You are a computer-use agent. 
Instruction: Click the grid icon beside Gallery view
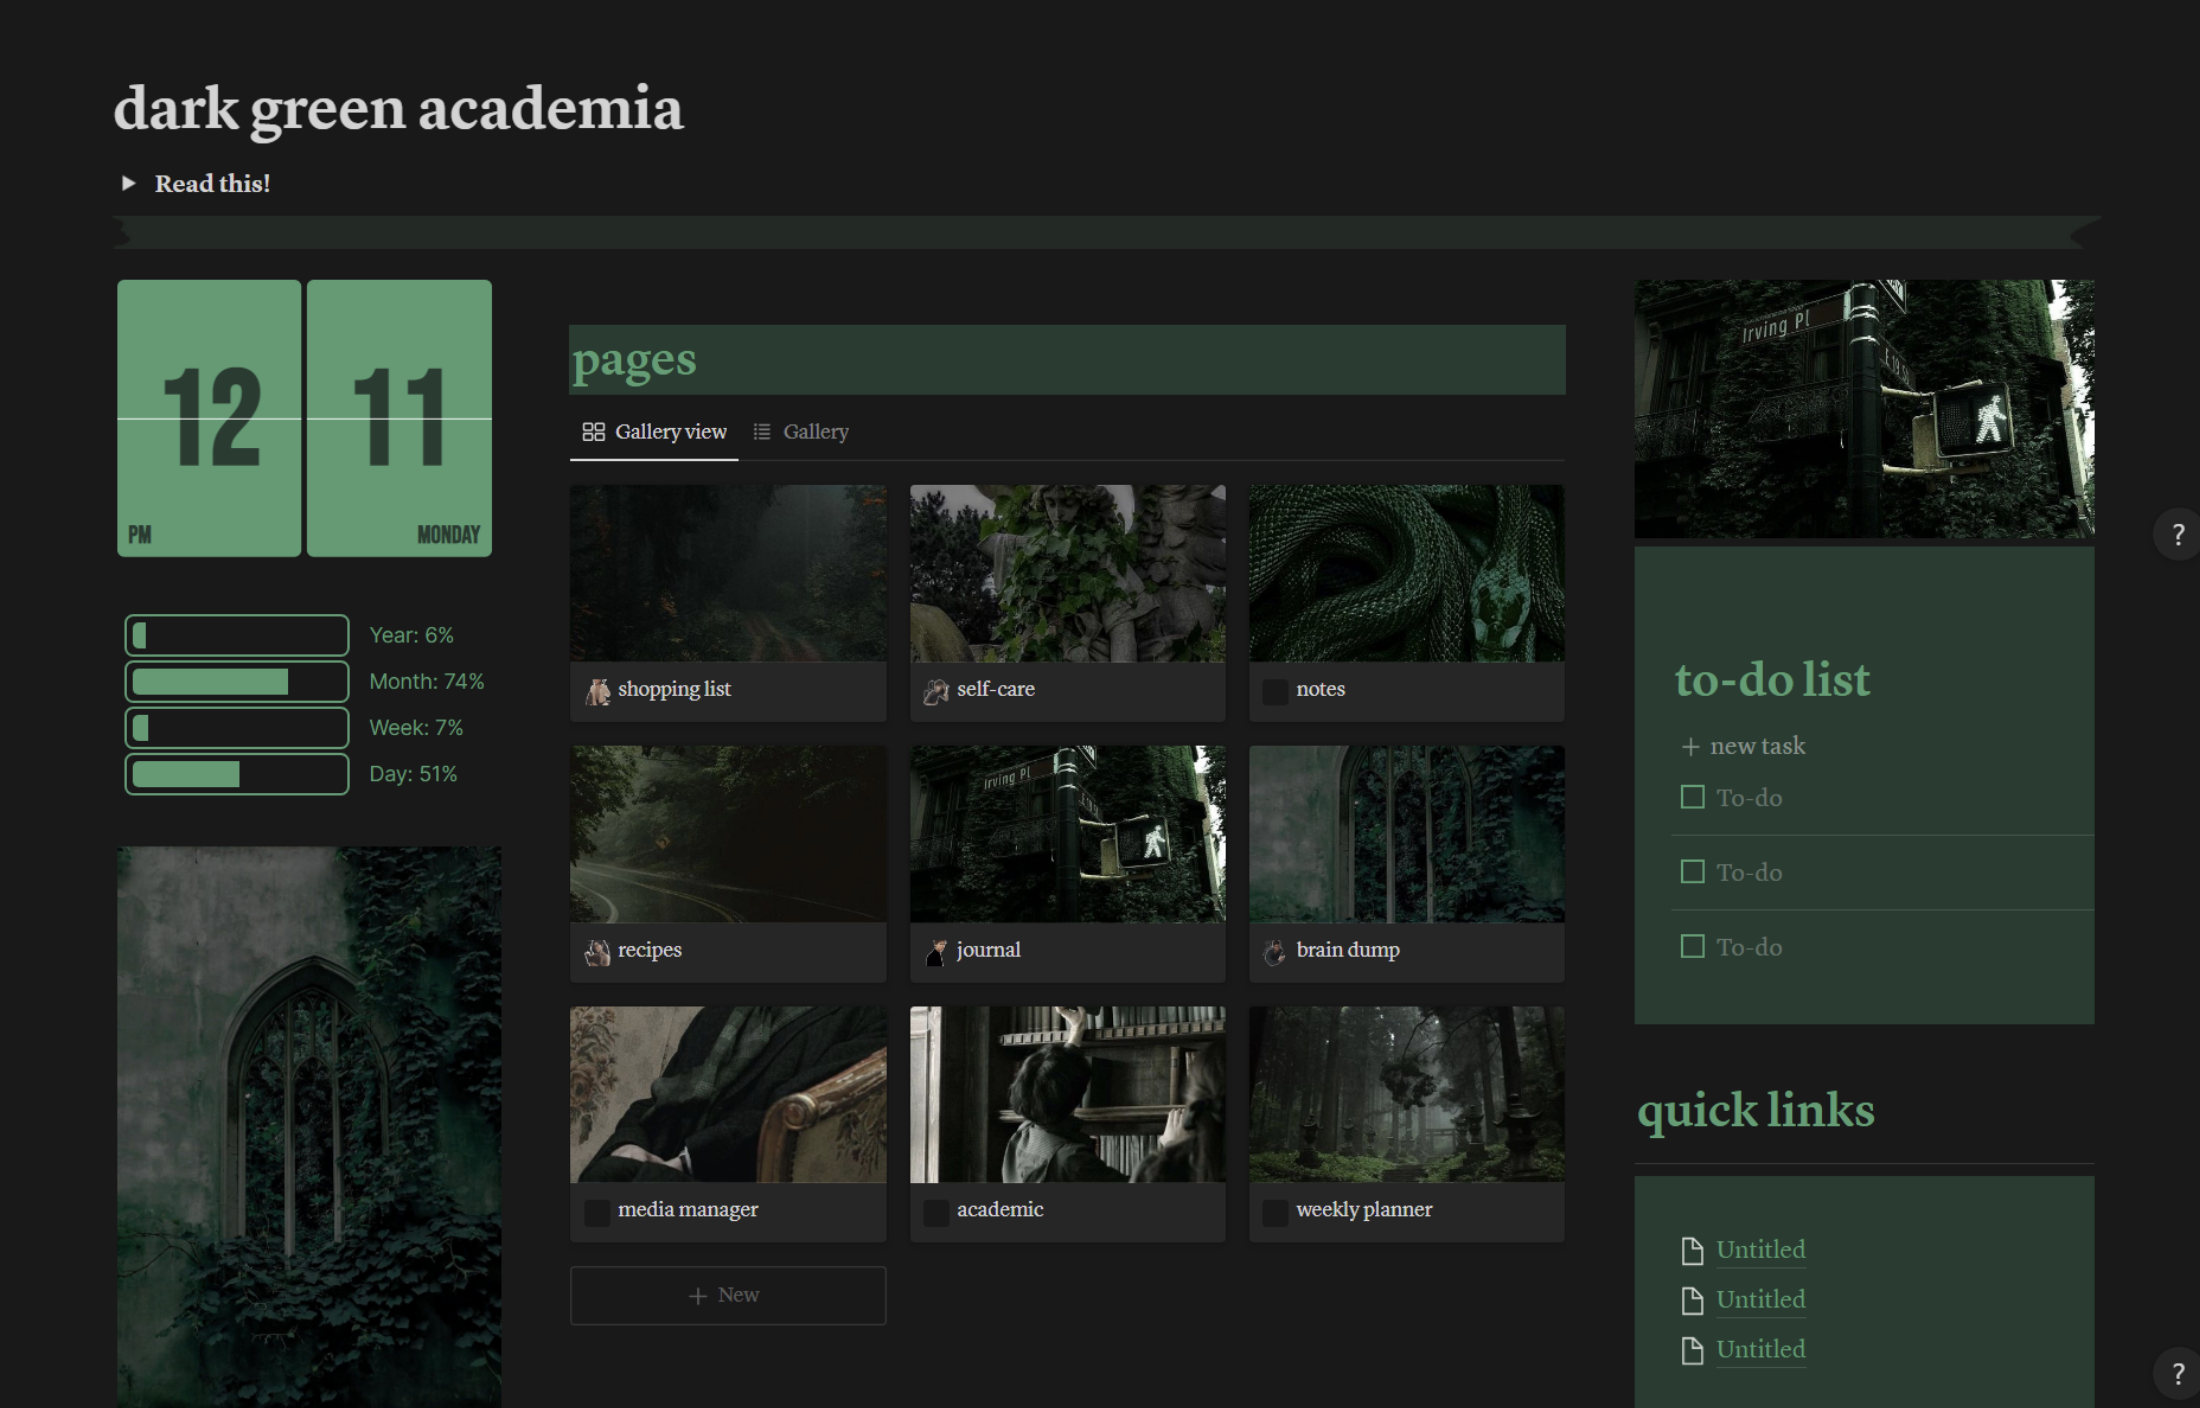593,431
